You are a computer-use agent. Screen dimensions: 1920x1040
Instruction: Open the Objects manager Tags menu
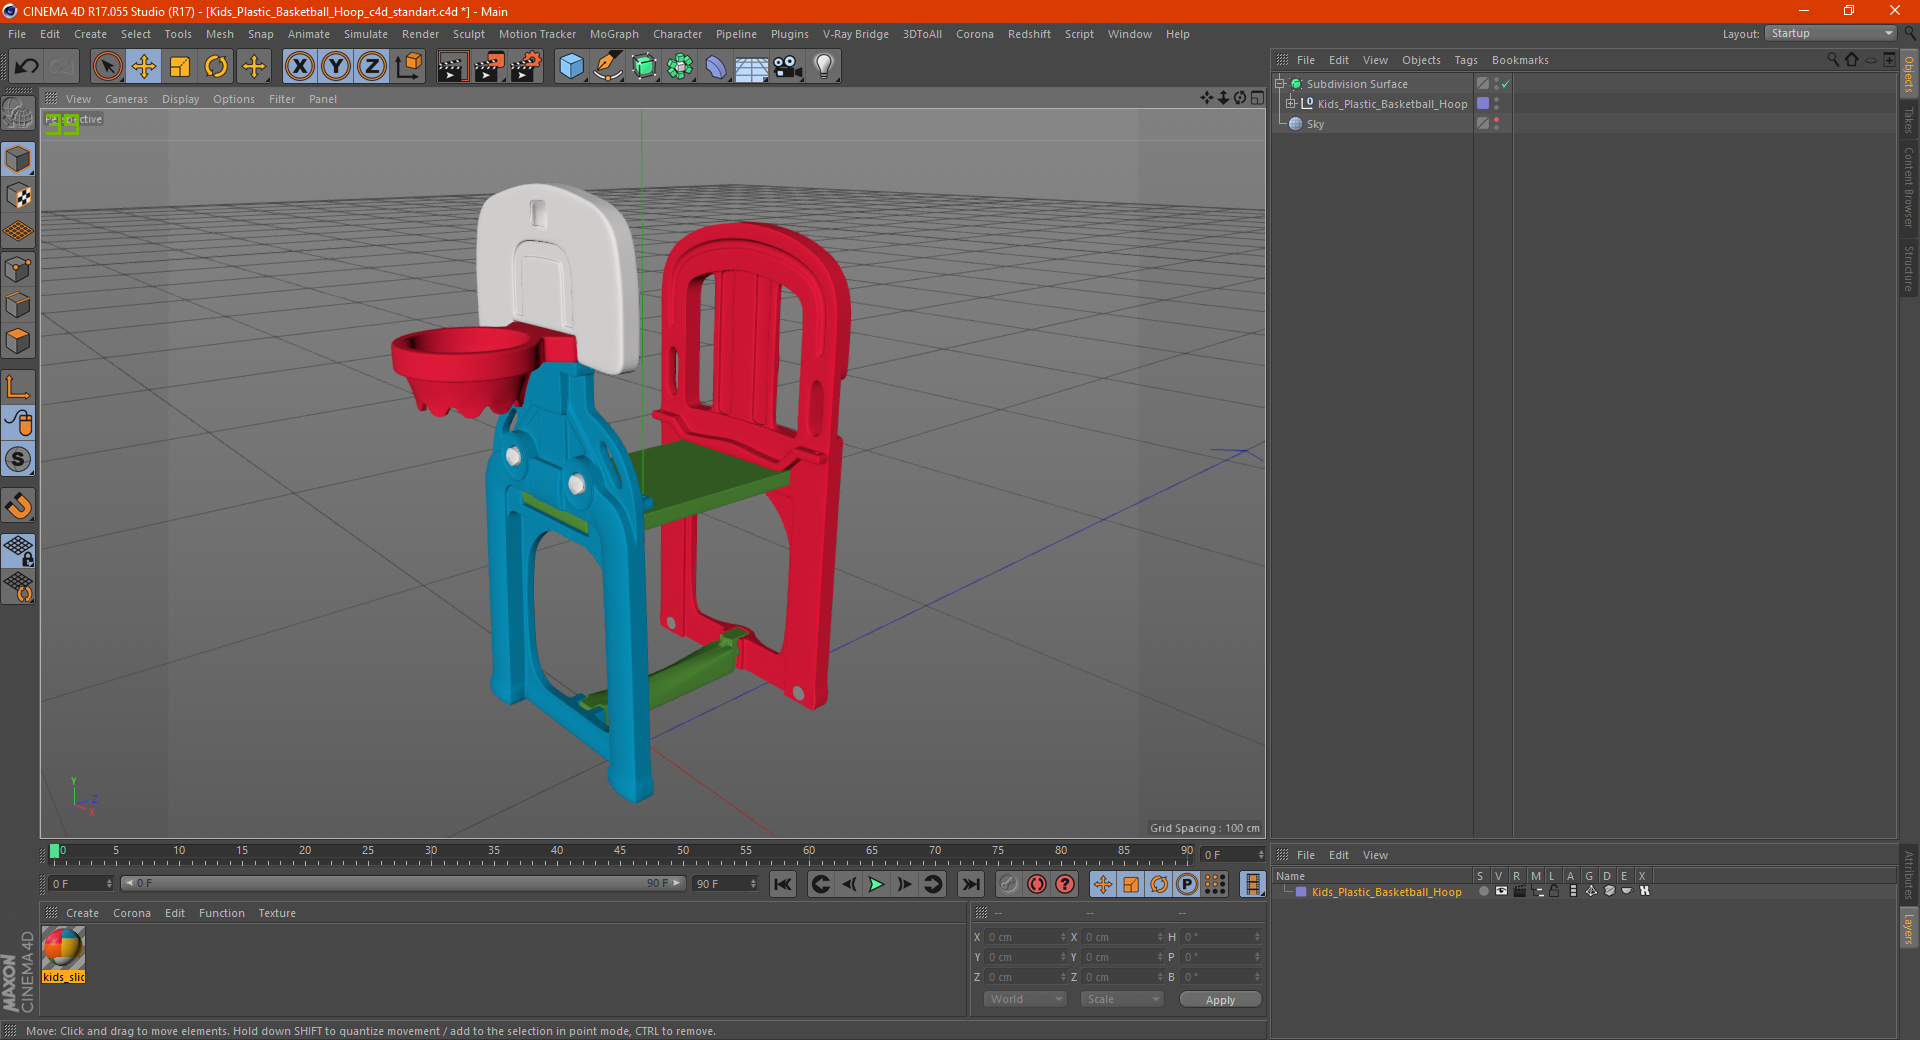coord(1465,60)
